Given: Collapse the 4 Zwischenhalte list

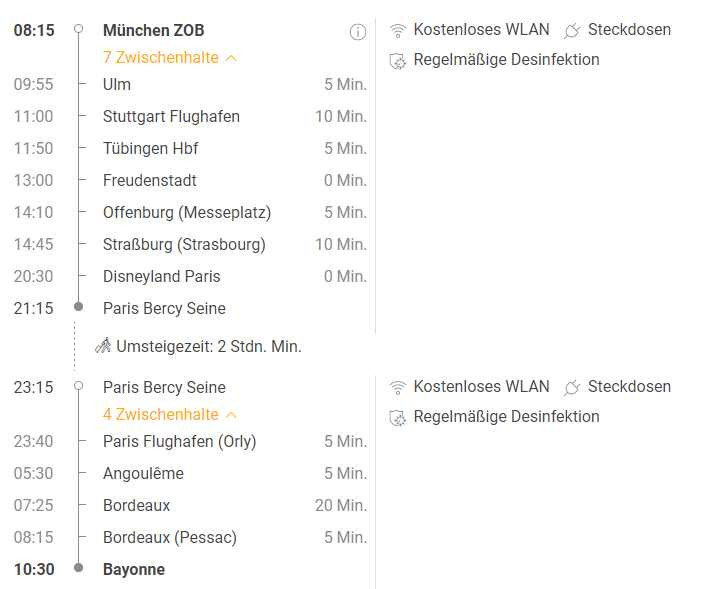Looking at the screenshot, I should [x=169, y=414].
